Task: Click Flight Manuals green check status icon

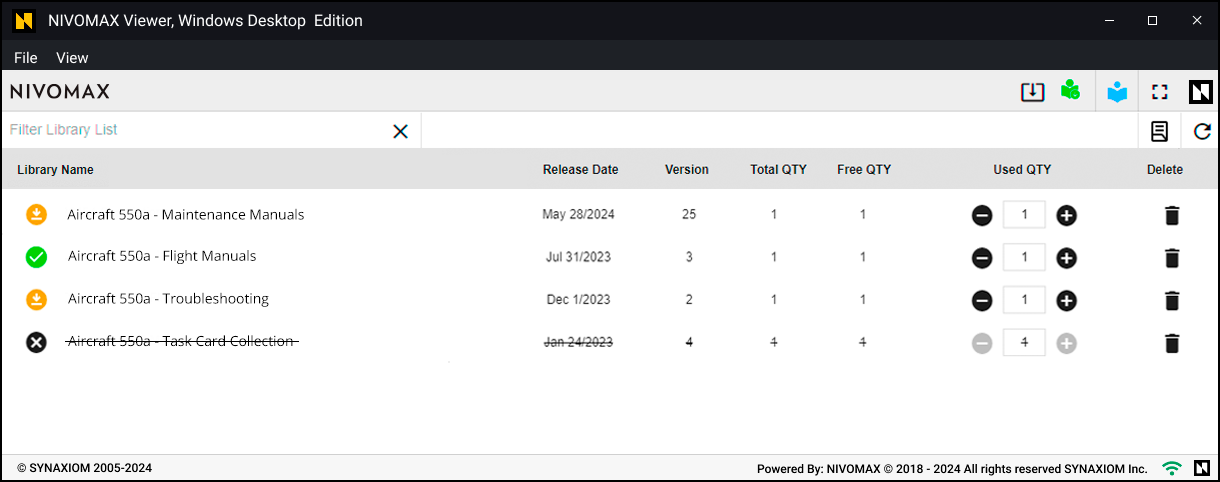Action: (x=36, y=257)
